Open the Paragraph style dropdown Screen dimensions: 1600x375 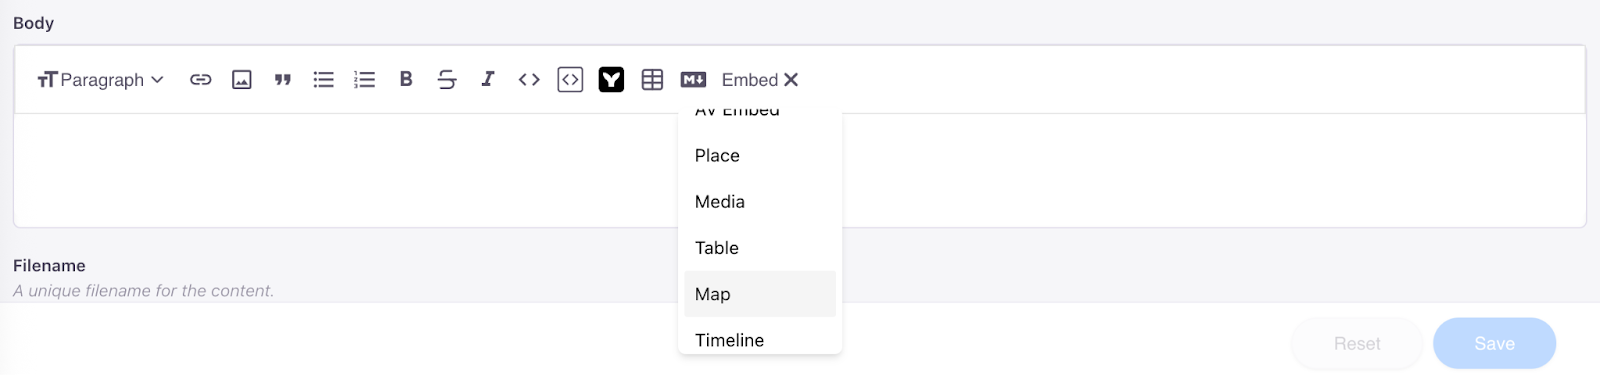coord(100,80)
